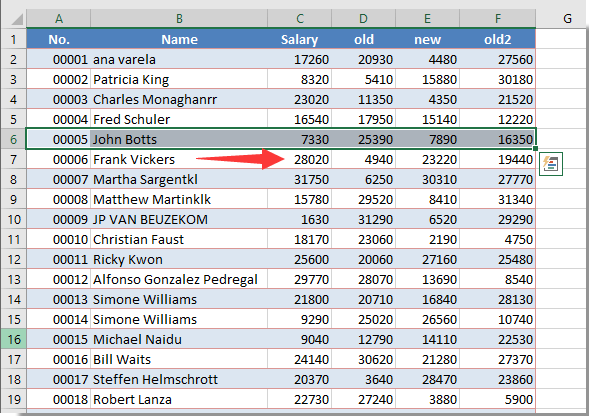
Task: Select column A header
Action: 59,18
